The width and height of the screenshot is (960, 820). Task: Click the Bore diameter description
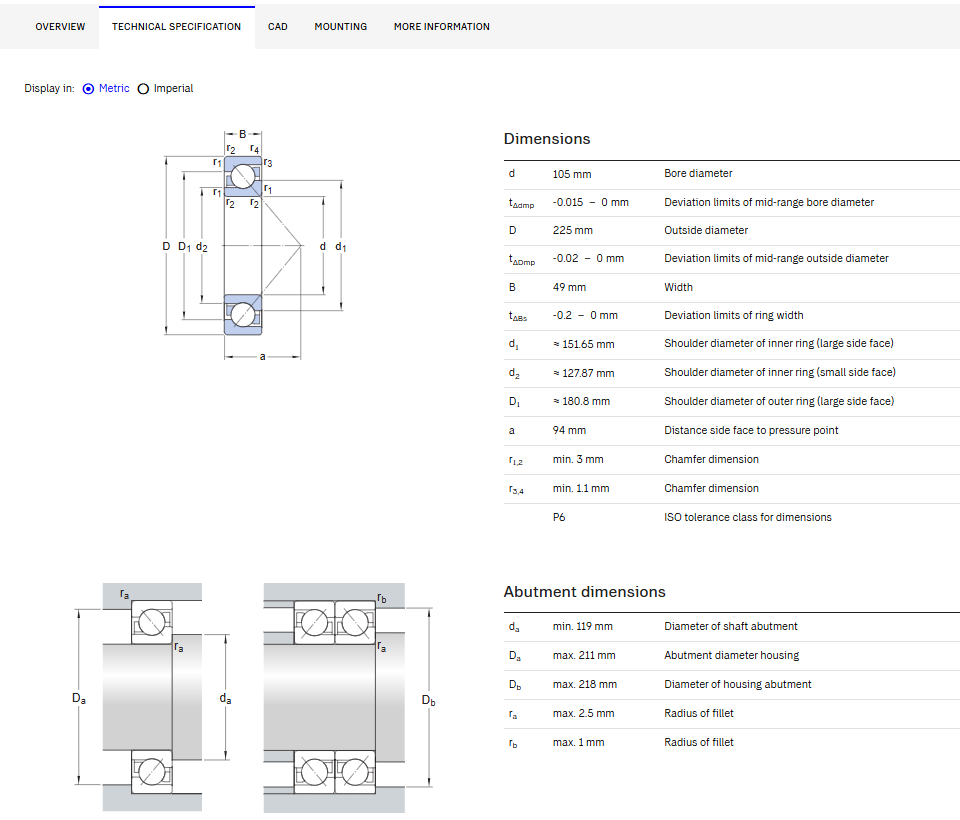pyautogui.click(x=698, y=173)
